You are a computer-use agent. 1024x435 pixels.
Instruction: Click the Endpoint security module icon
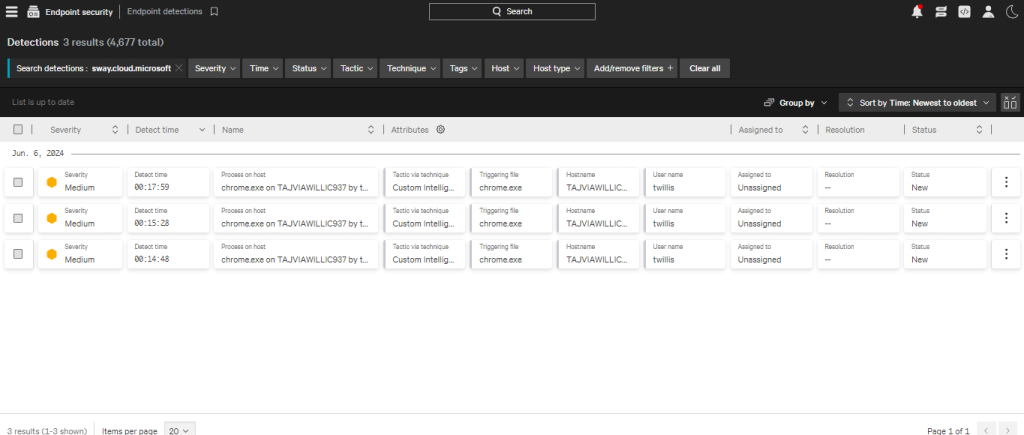coord(33,12)
